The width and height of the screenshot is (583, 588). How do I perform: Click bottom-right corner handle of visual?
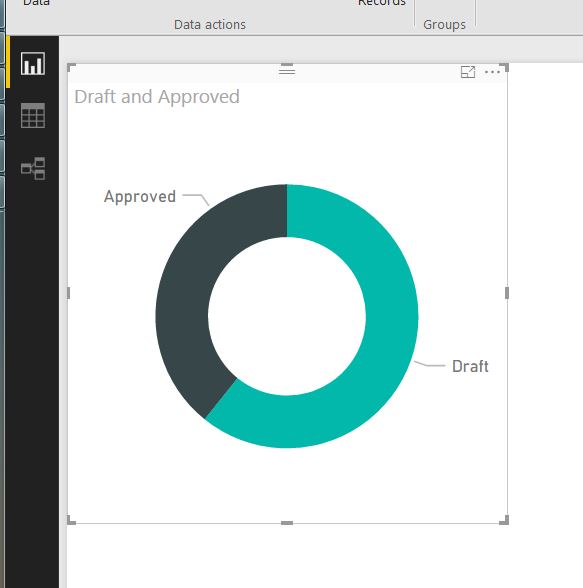point(504,520)
